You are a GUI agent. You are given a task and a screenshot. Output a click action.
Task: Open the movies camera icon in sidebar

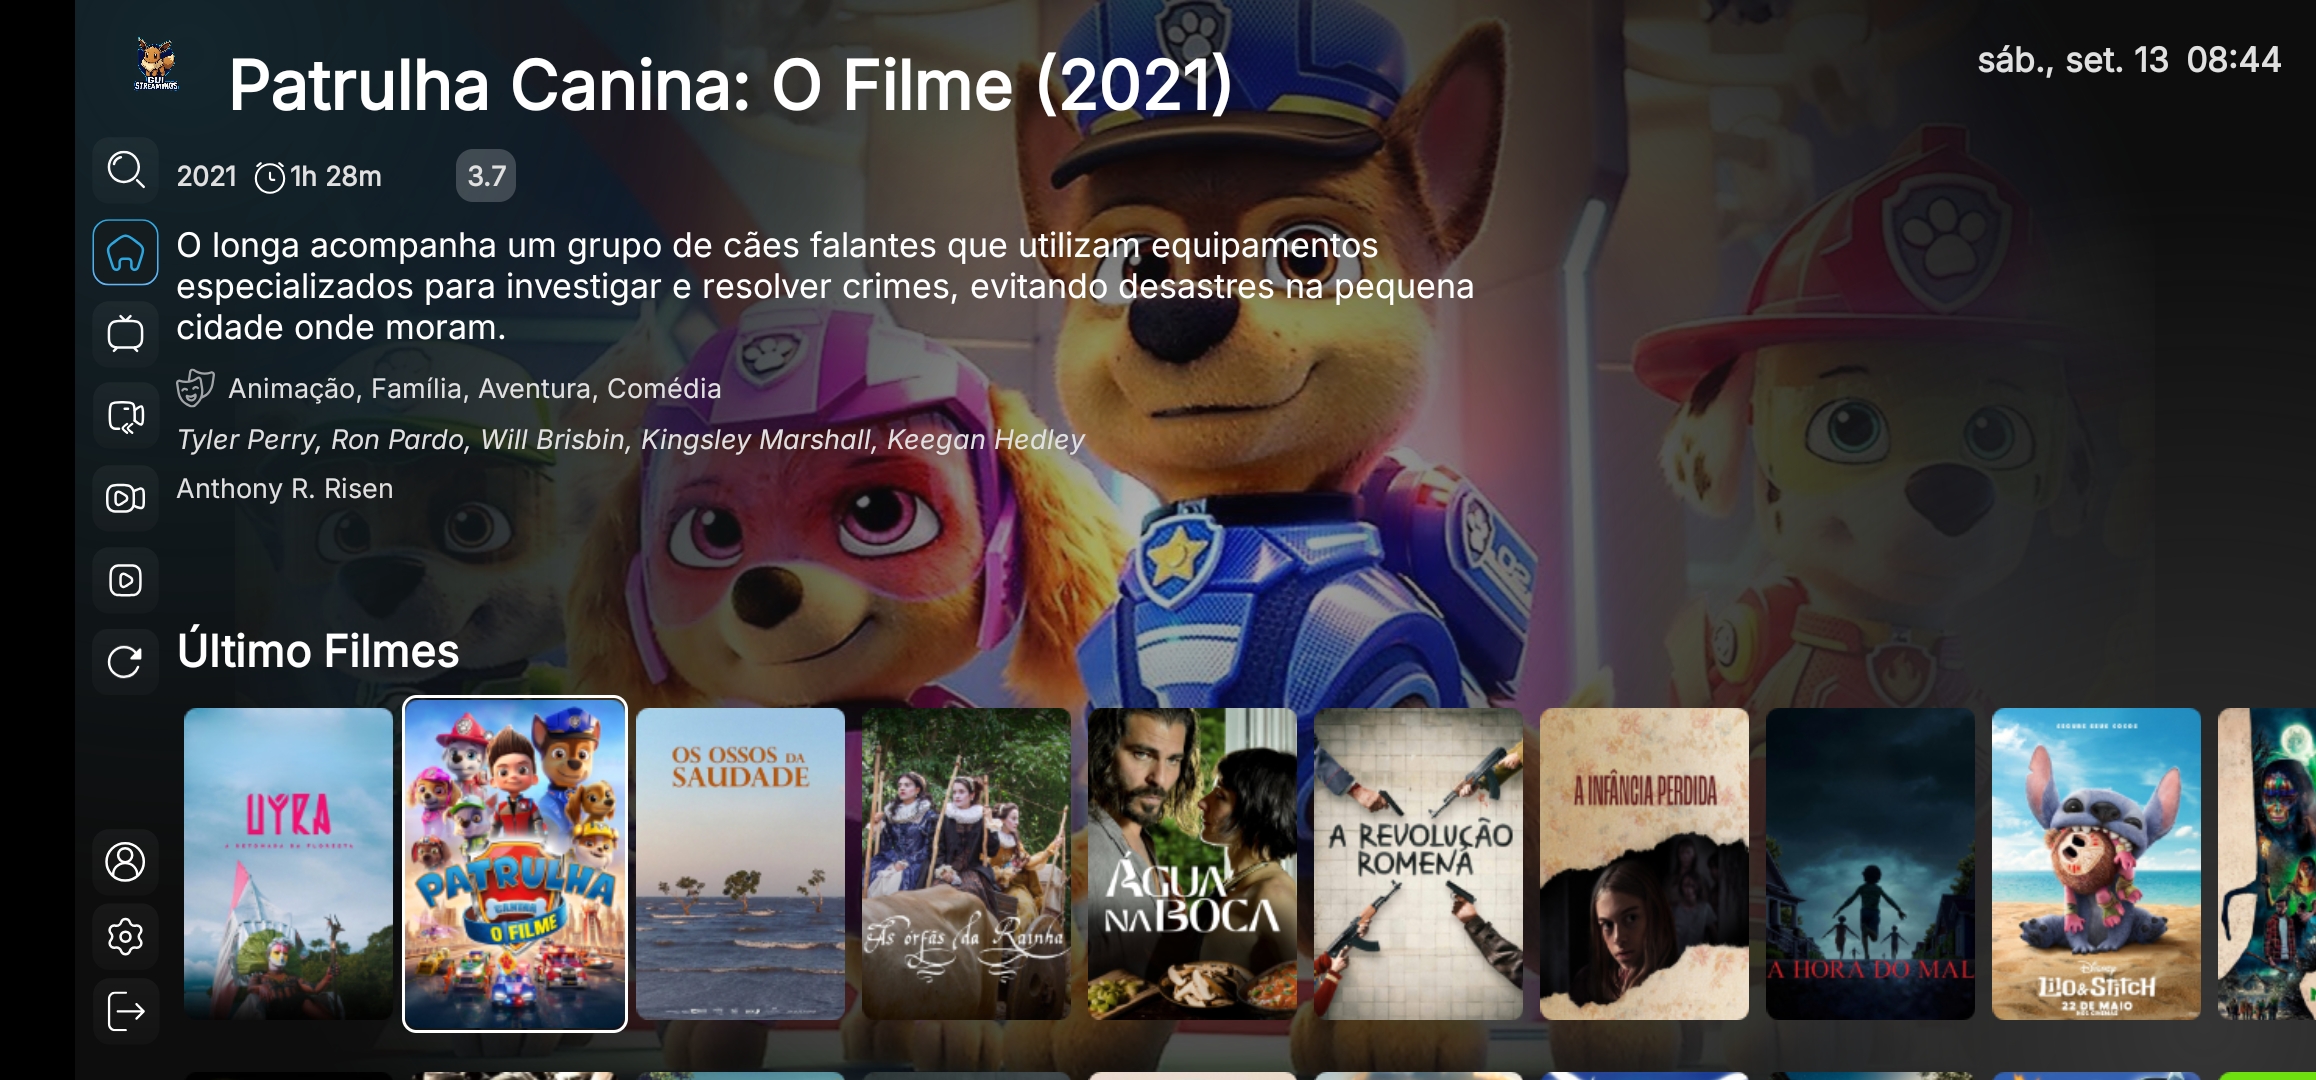126,498
